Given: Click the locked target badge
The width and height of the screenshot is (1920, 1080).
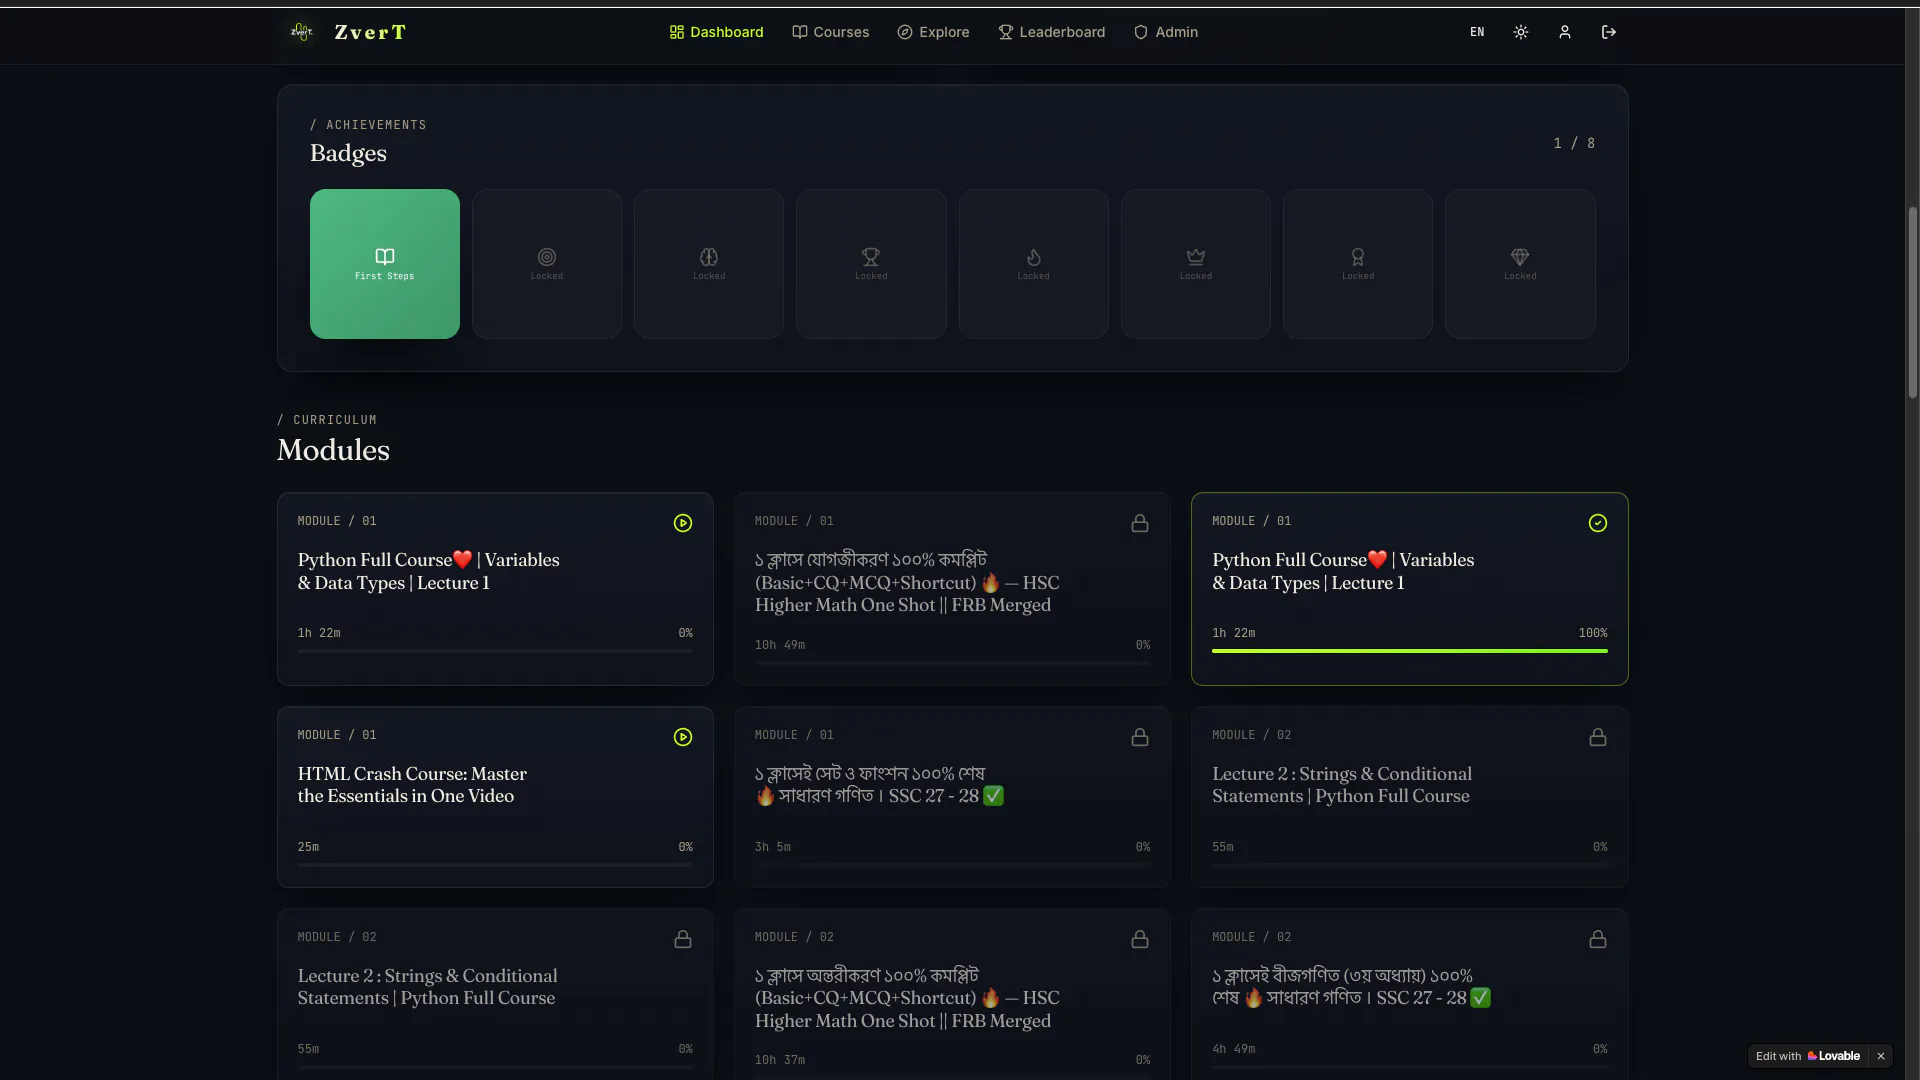Looking at the screenshot, I should (x=547, y=264).
